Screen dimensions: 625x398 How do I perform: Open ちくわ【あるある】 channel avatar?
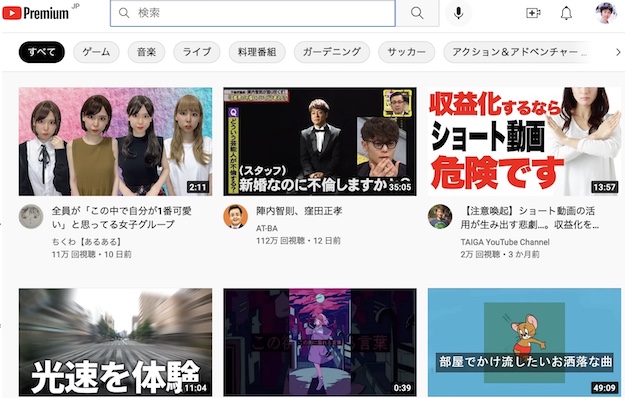(31, 216)
